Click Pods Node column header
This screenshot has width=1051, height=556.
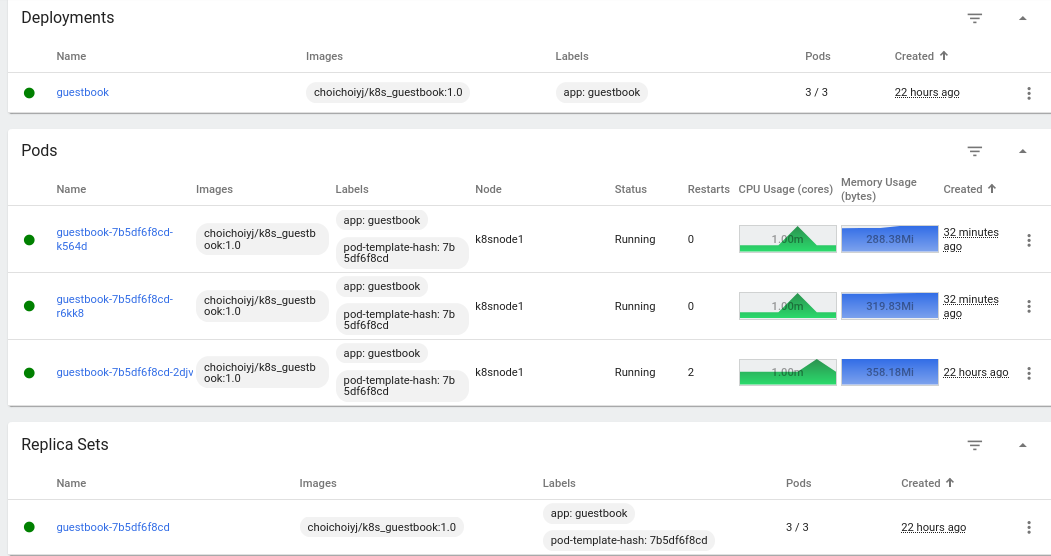click(489, 189)
